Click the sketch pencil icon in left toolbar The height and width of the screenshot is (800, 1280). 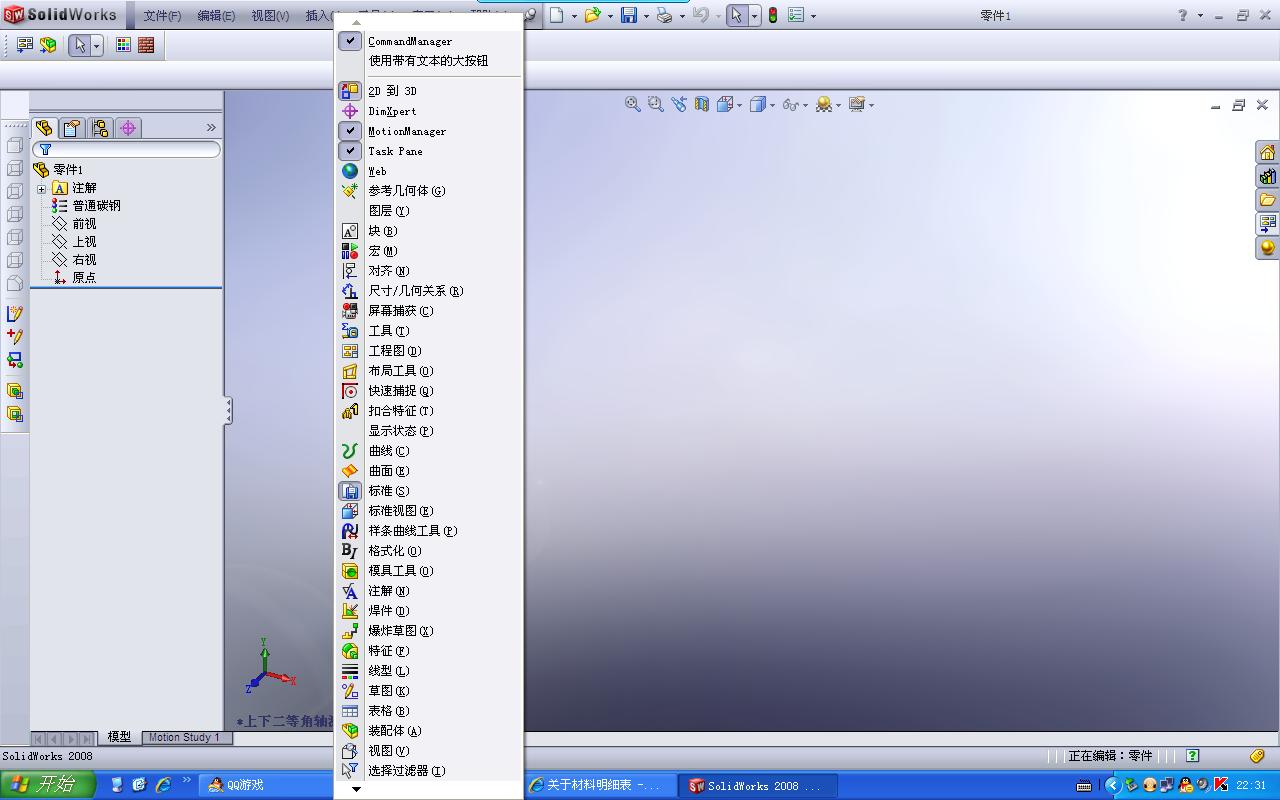[15, 314]
